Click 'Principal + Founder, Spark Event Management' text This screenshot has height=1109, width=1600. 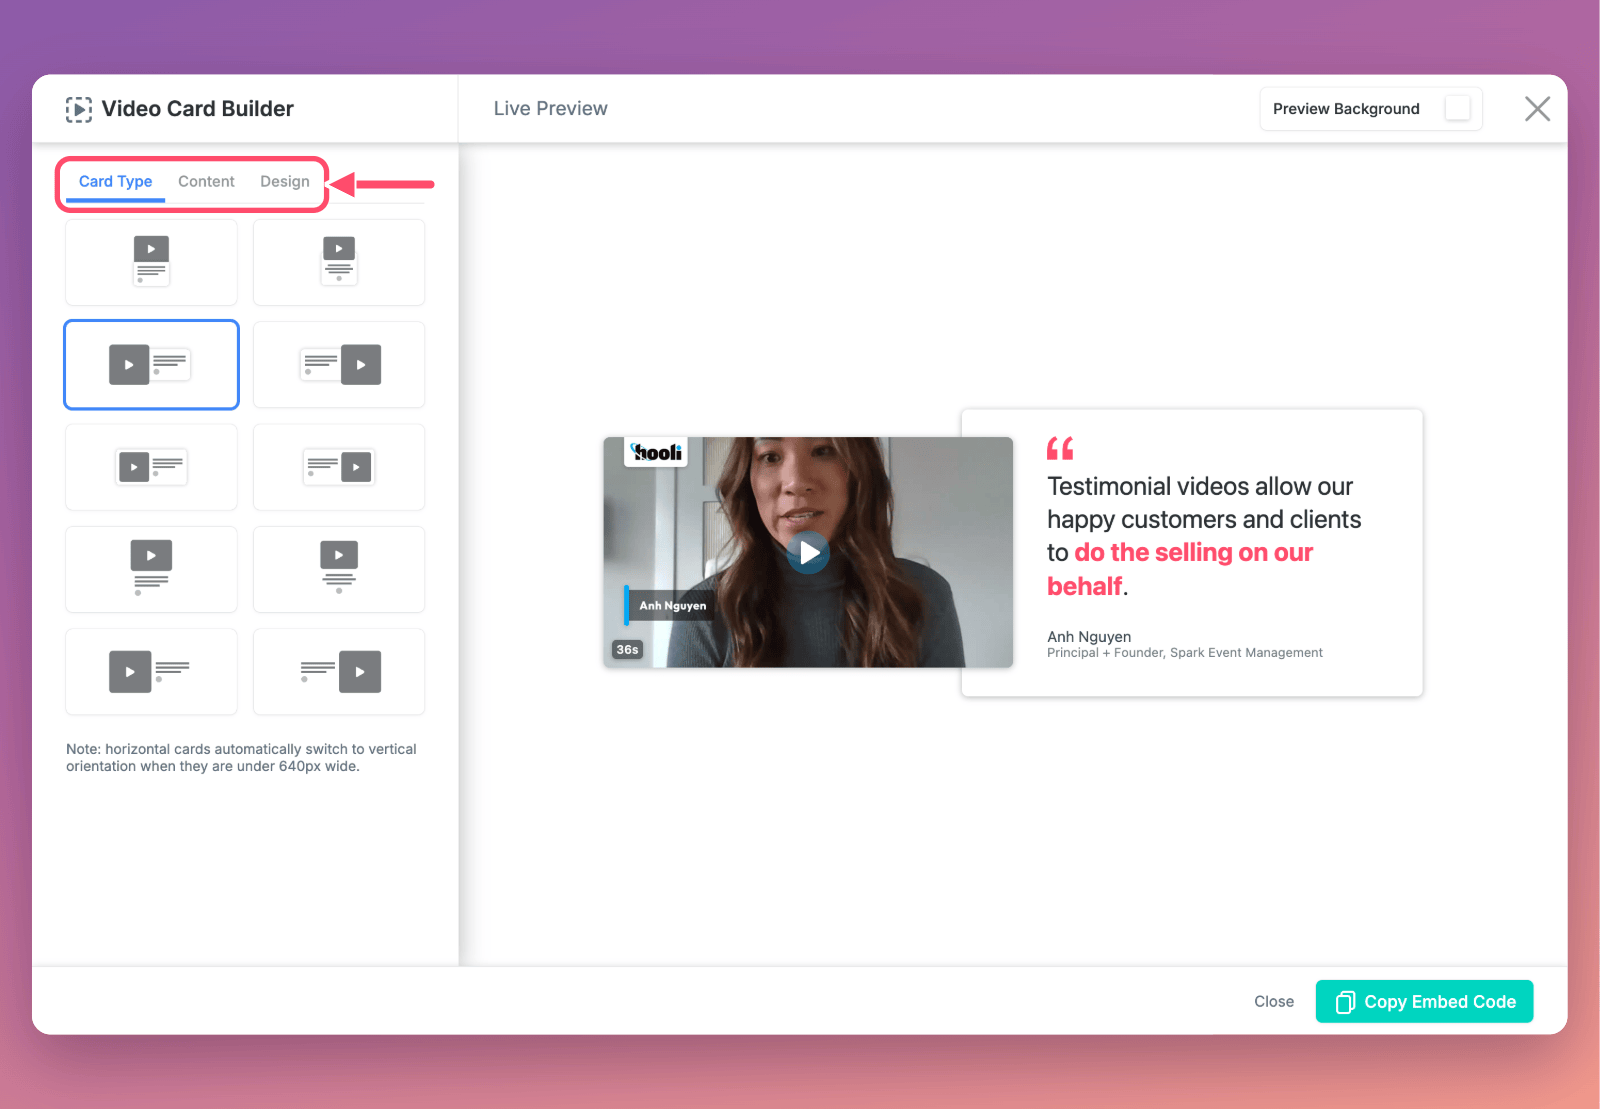[1184, 653]
